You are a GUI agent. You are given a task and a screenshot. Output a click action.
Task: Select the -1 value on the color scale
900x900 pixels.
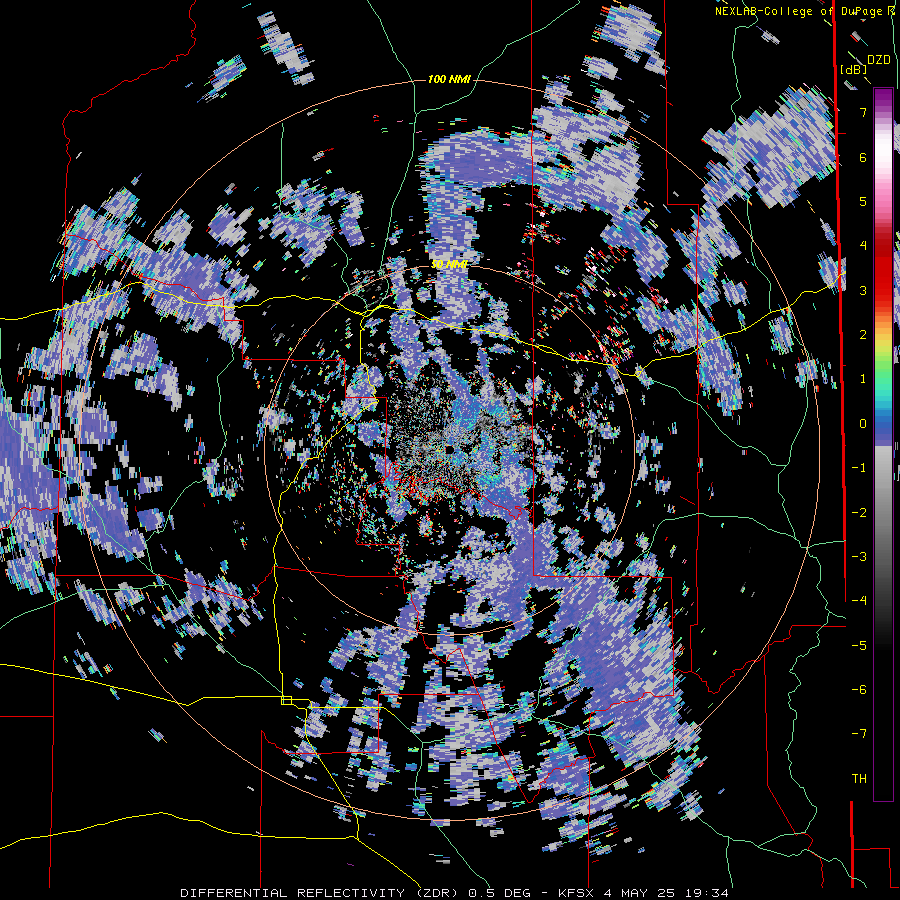859,468
